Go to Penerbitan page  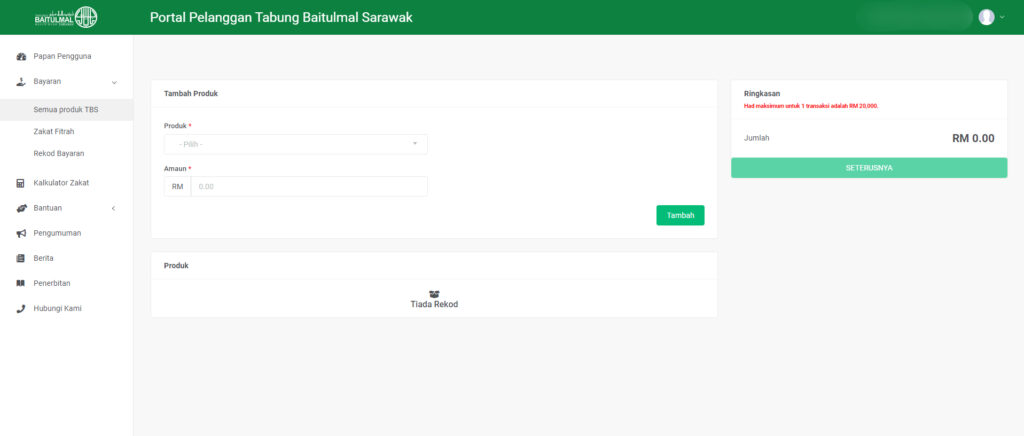coord(52,283)
